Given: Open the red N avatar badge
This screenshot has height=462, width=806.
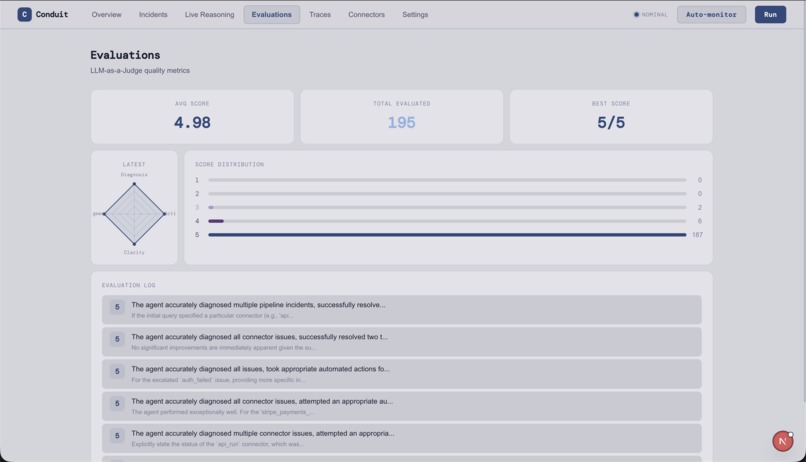Looking at the screenshot, I should 782,441.
